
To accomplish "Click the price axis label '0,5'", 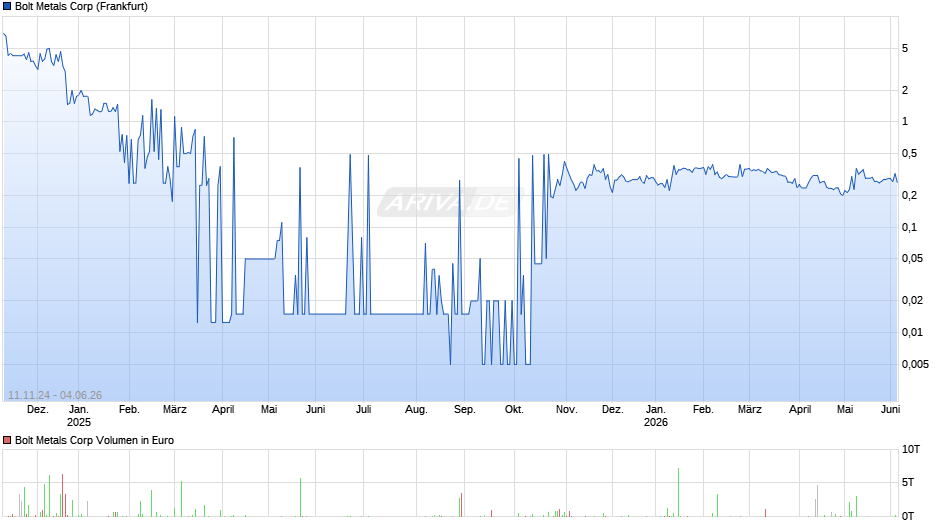I will [909, 154].
